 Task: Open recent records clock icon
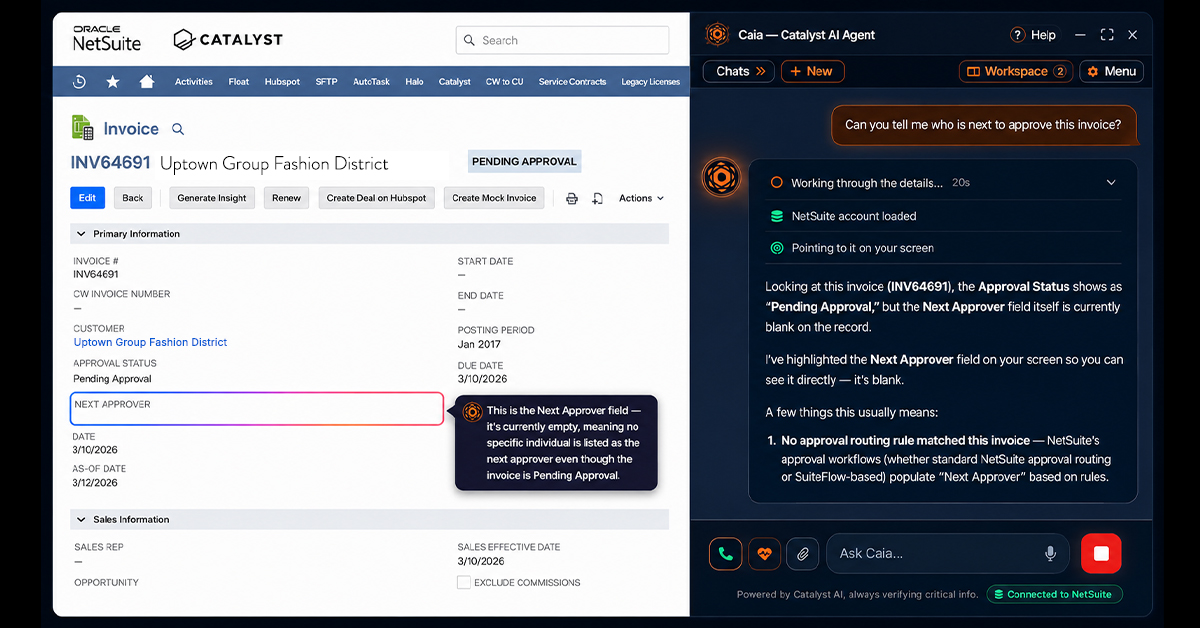coord(80,82)
